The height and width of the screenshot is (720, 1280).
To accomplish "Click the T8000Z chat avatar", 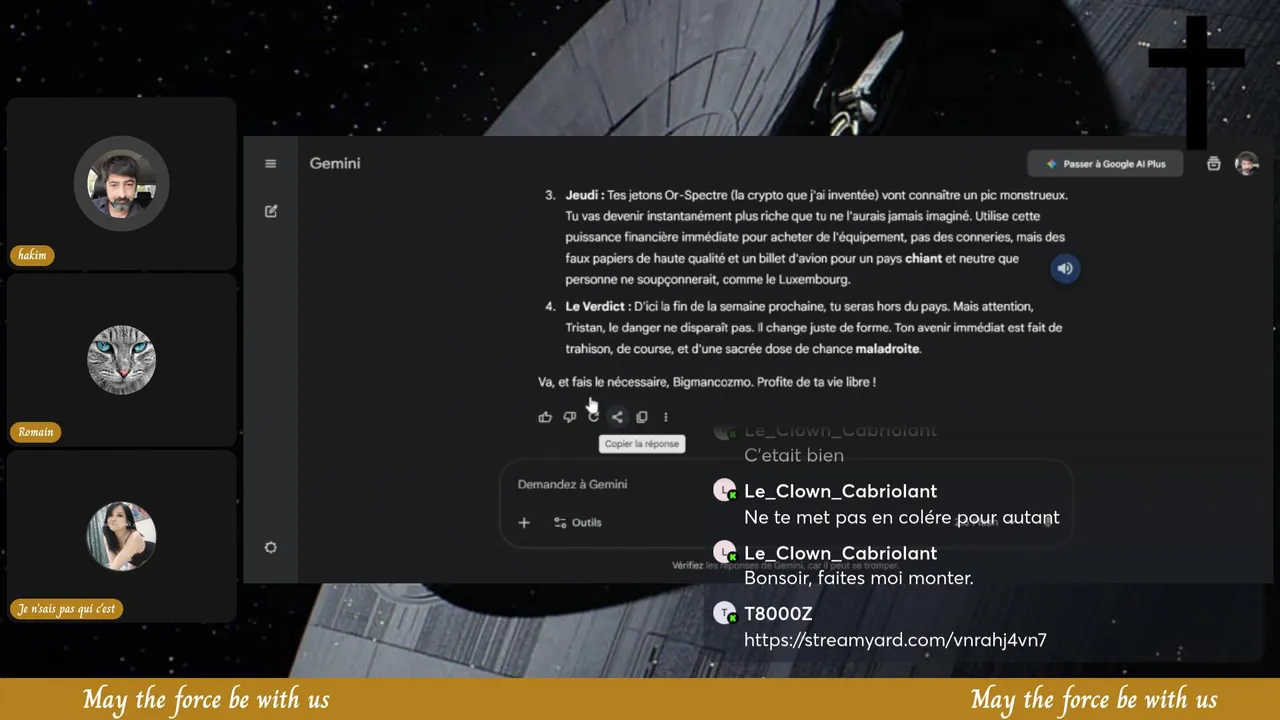I will click(725, 614).
